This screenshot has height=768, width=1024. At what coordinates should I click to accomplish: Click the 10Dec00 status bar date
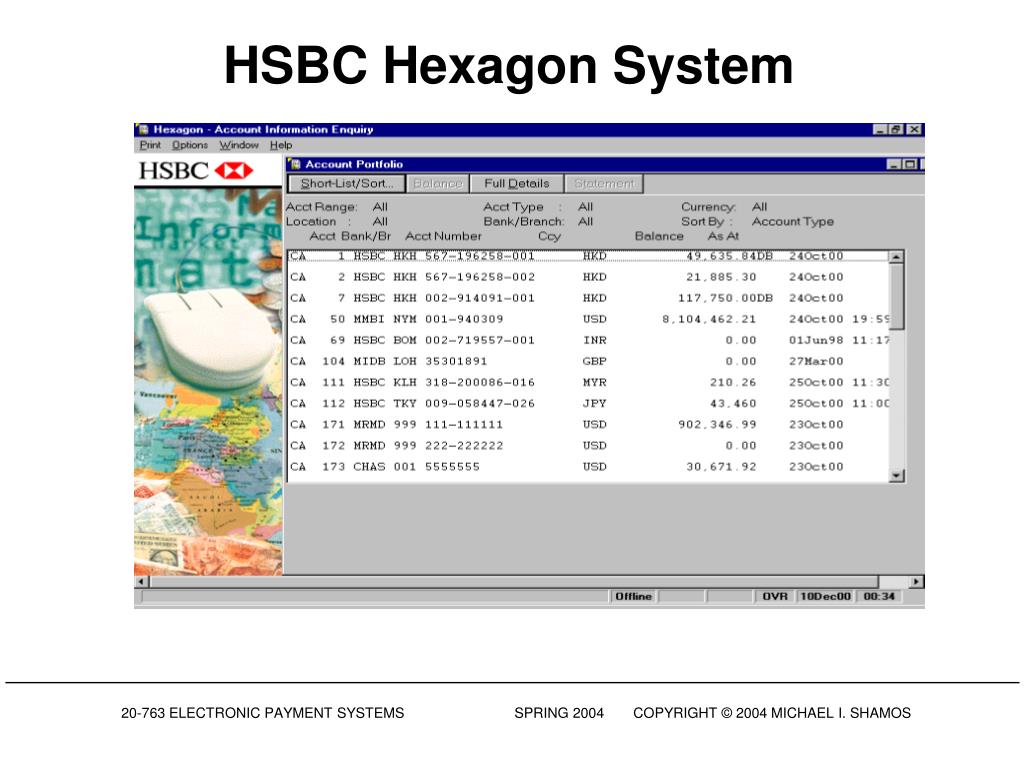(x=825, y=596)
